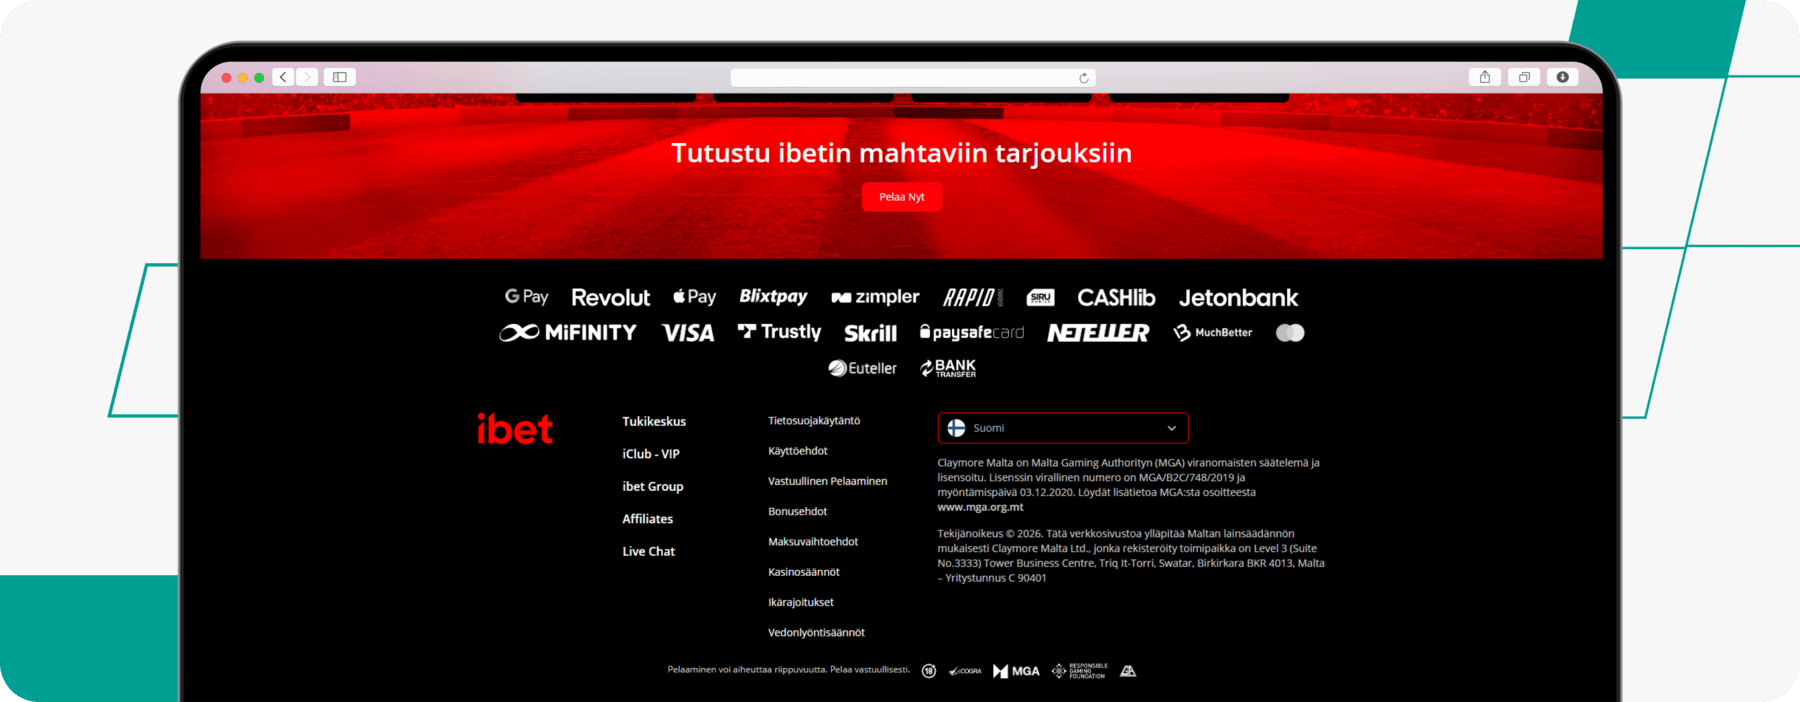The width and height of the screenshot is (1800, 702).
Task: Open the Tietosuojakäytäntö link
Action: click(814, 421)
